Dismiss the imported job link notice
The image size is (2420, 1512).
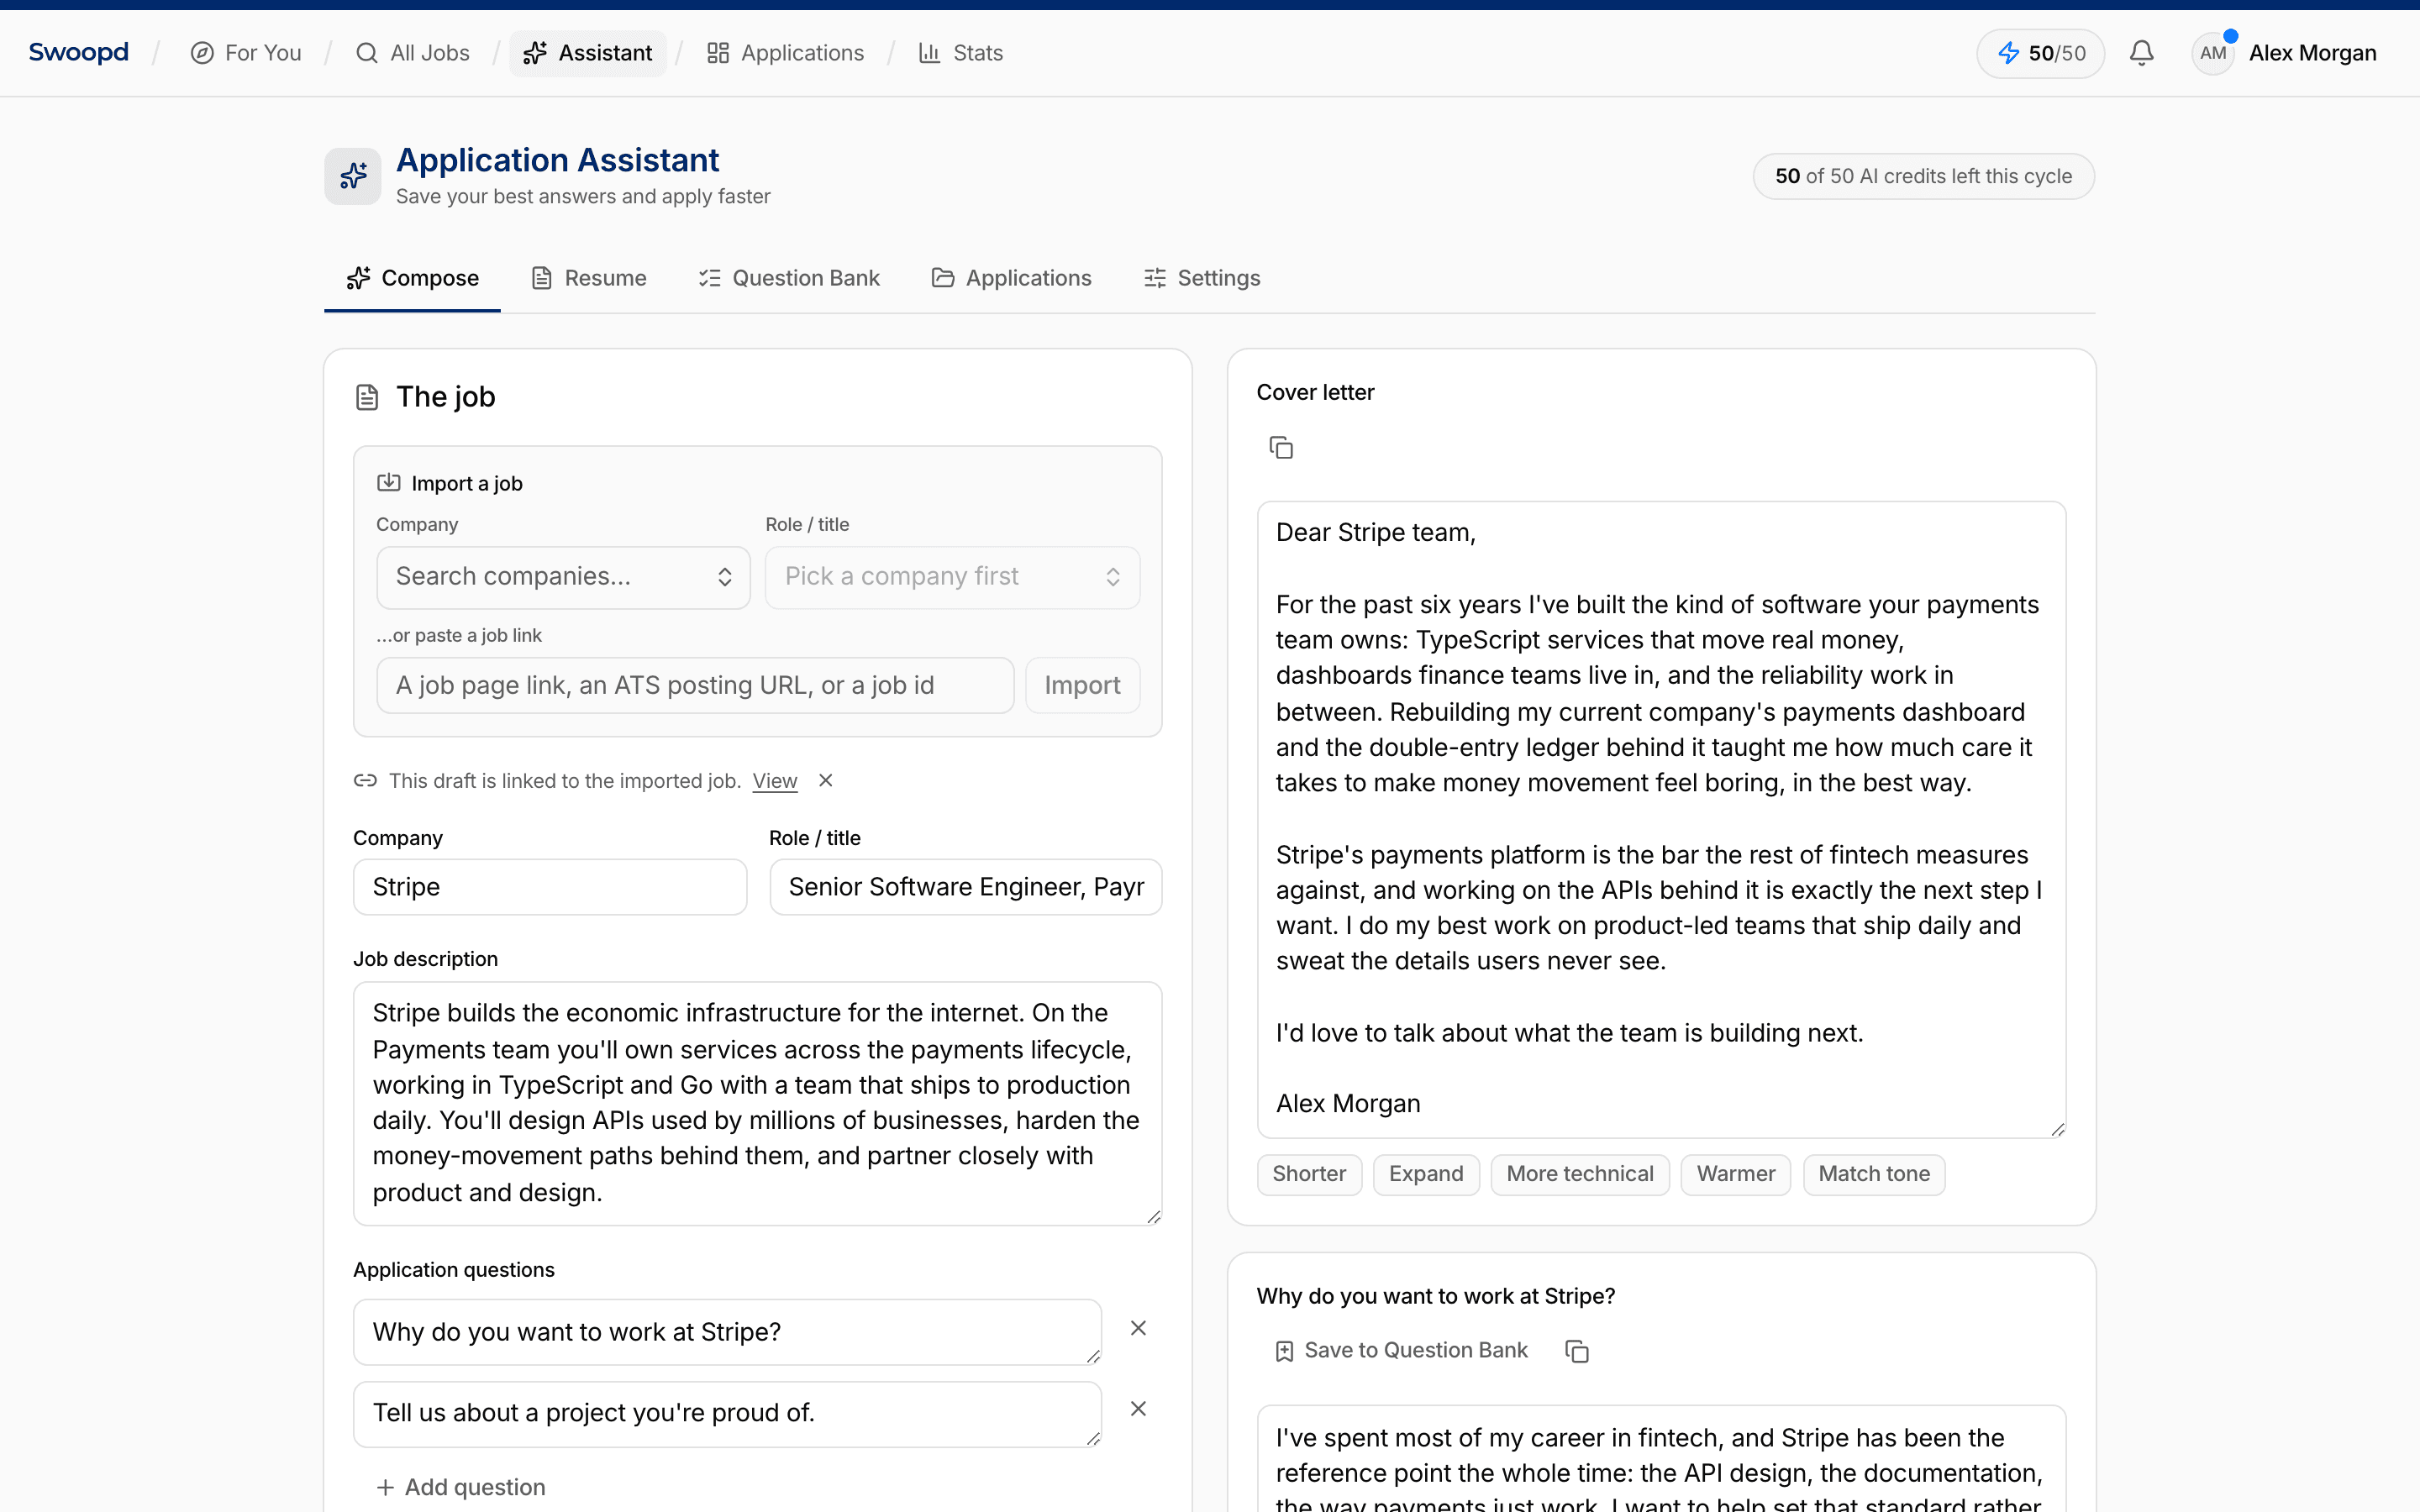click(825, 780)
